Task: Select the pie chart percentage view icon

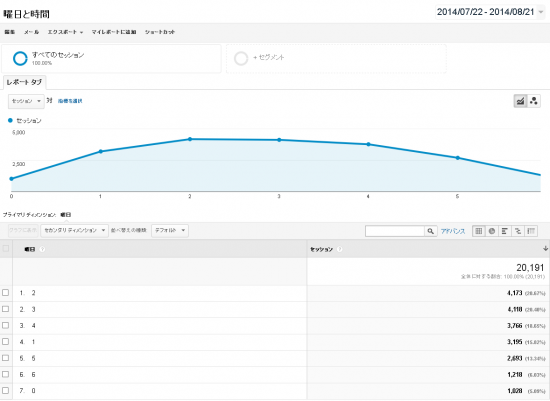Action: click(492, 231)
